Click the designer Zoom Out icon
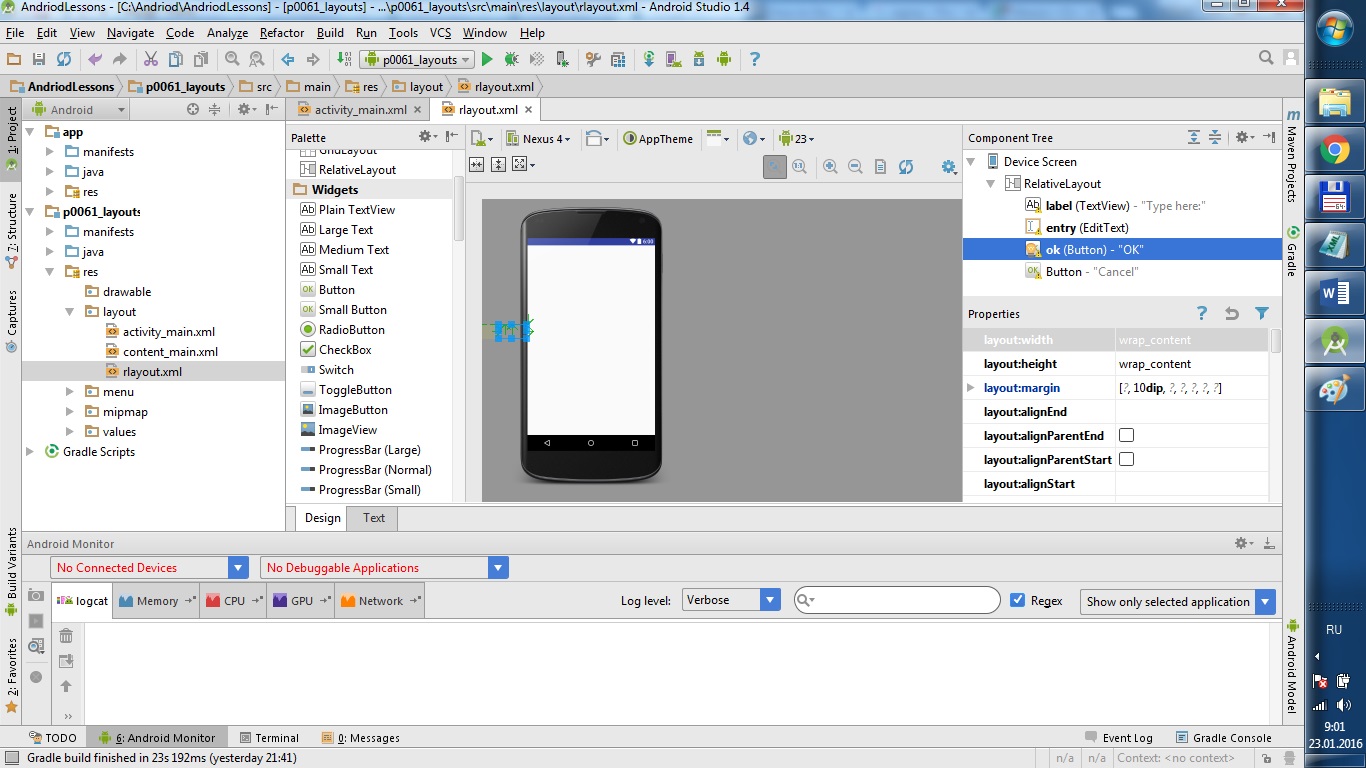The width and height of the screenshot is (1366, 768). coord(855,167)
